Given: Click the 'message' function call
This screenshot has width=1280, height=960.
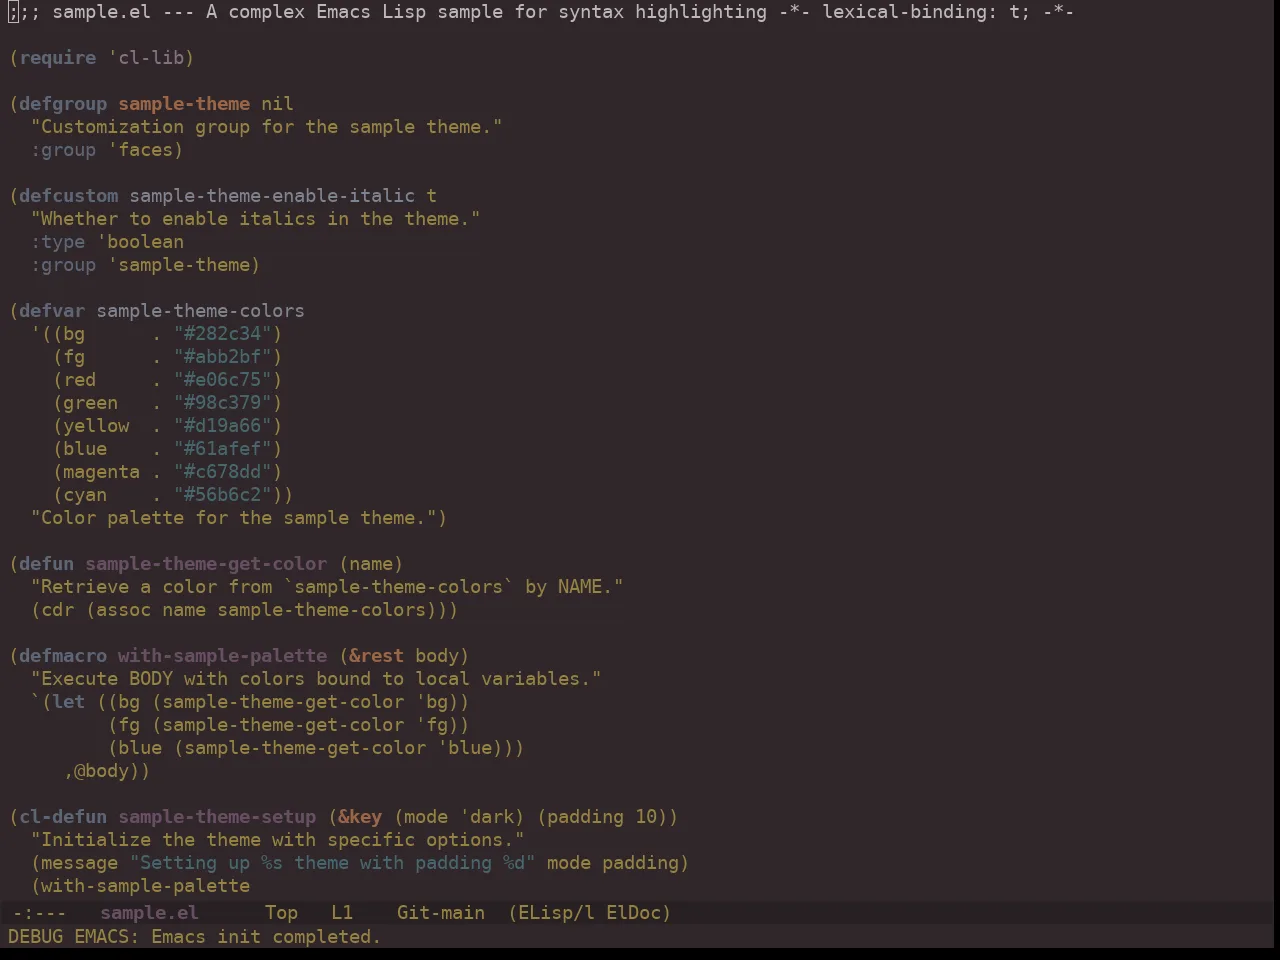Looking at the screenshot, I should [x=80, y=863].
